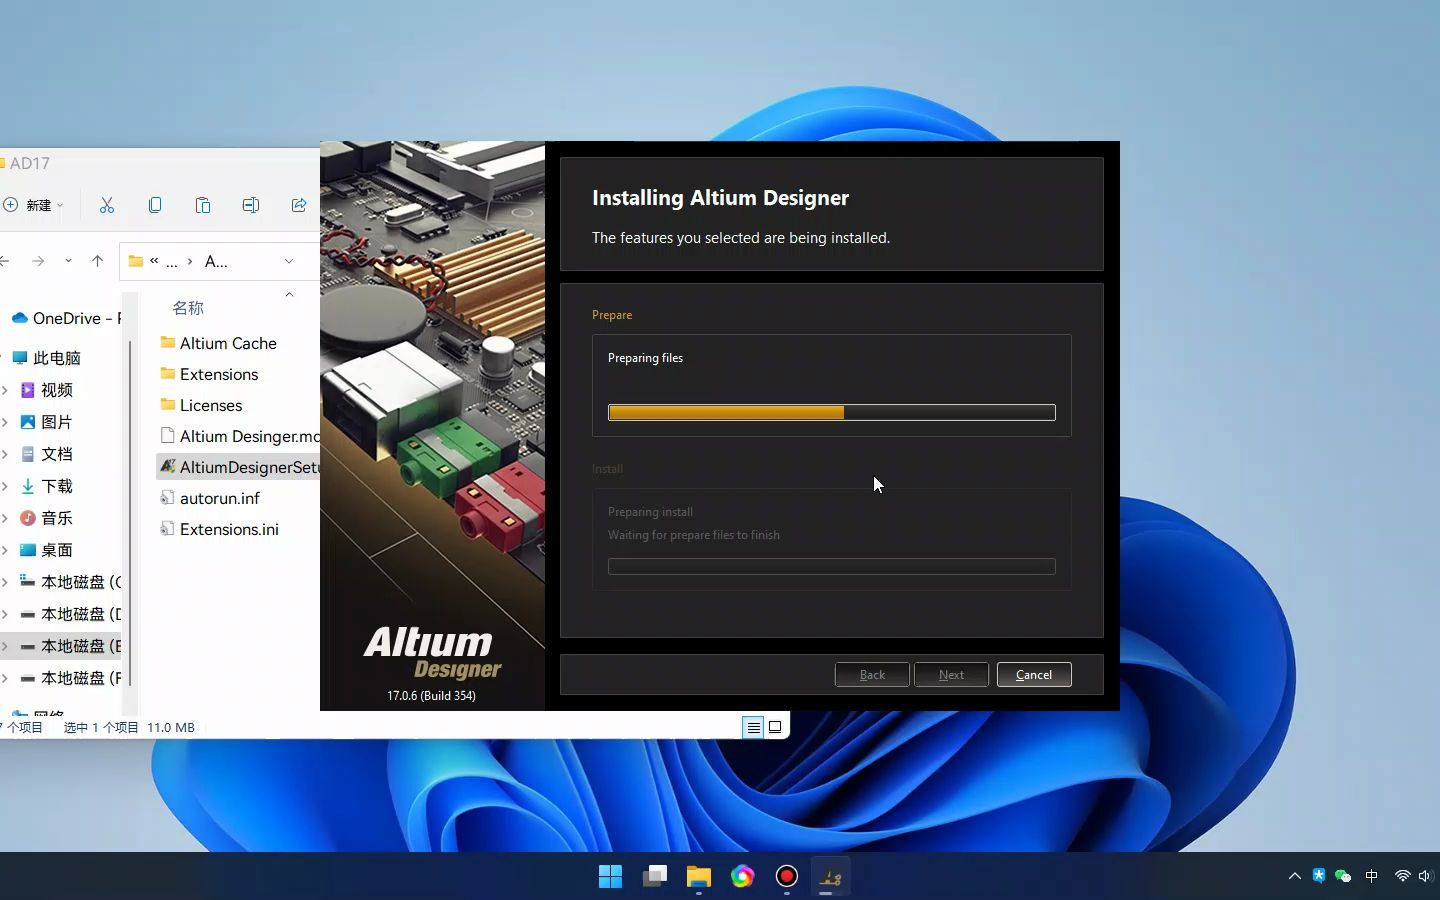Select 文档 in navigation pane
This screenshot has width=1440, height=900.
point(46,454)
